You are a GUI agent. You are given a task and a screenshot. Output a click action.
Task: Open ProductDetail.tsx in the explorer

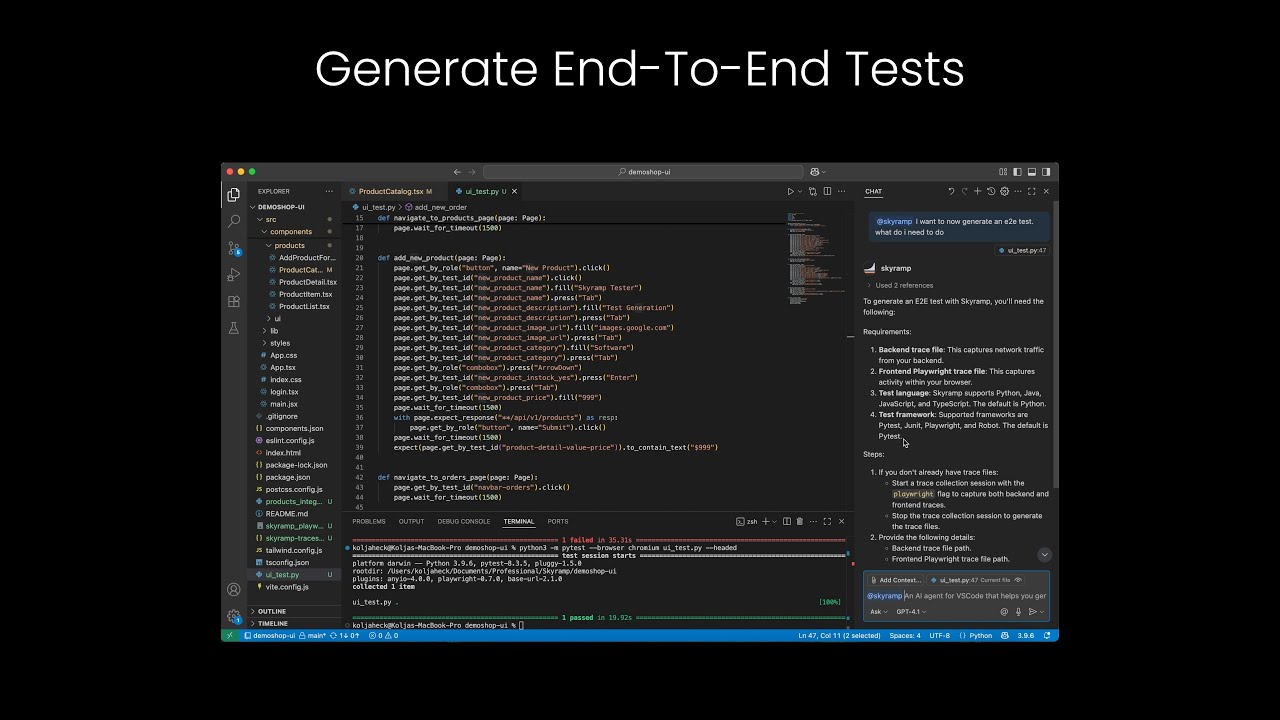click(307, 282)
